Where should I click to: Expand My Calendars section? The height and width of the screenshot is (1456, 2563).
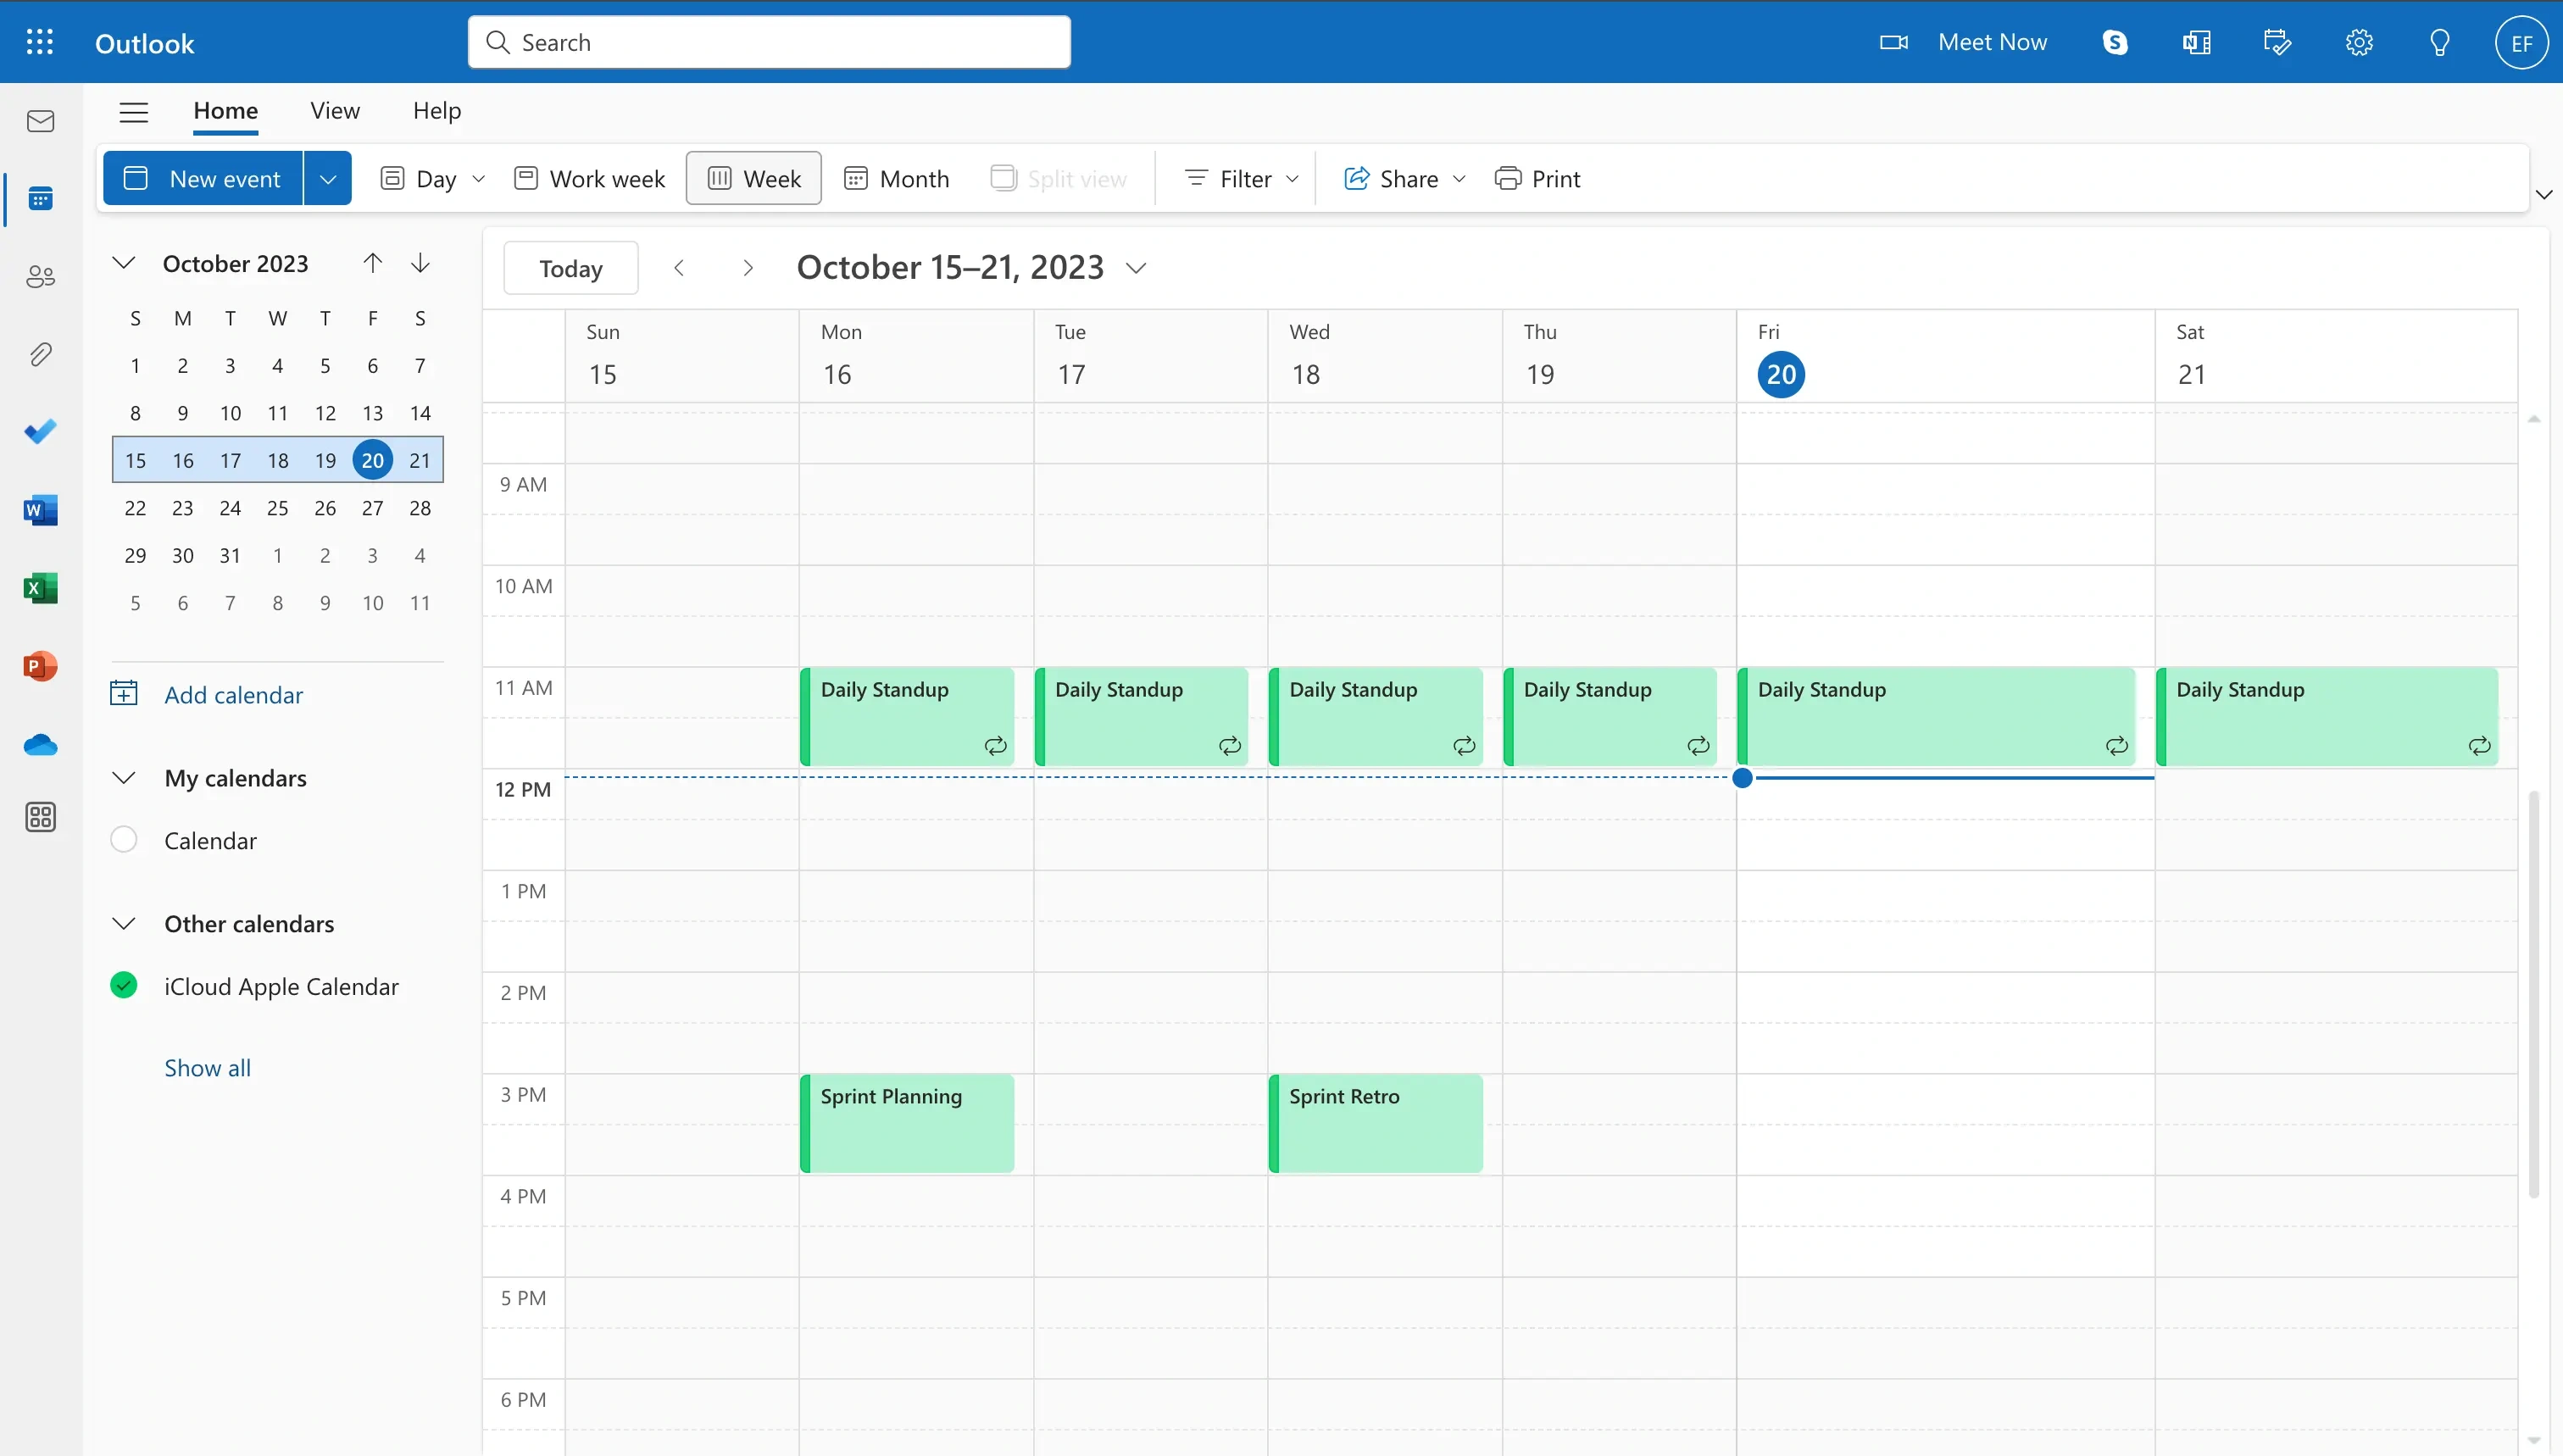(120, 776)
